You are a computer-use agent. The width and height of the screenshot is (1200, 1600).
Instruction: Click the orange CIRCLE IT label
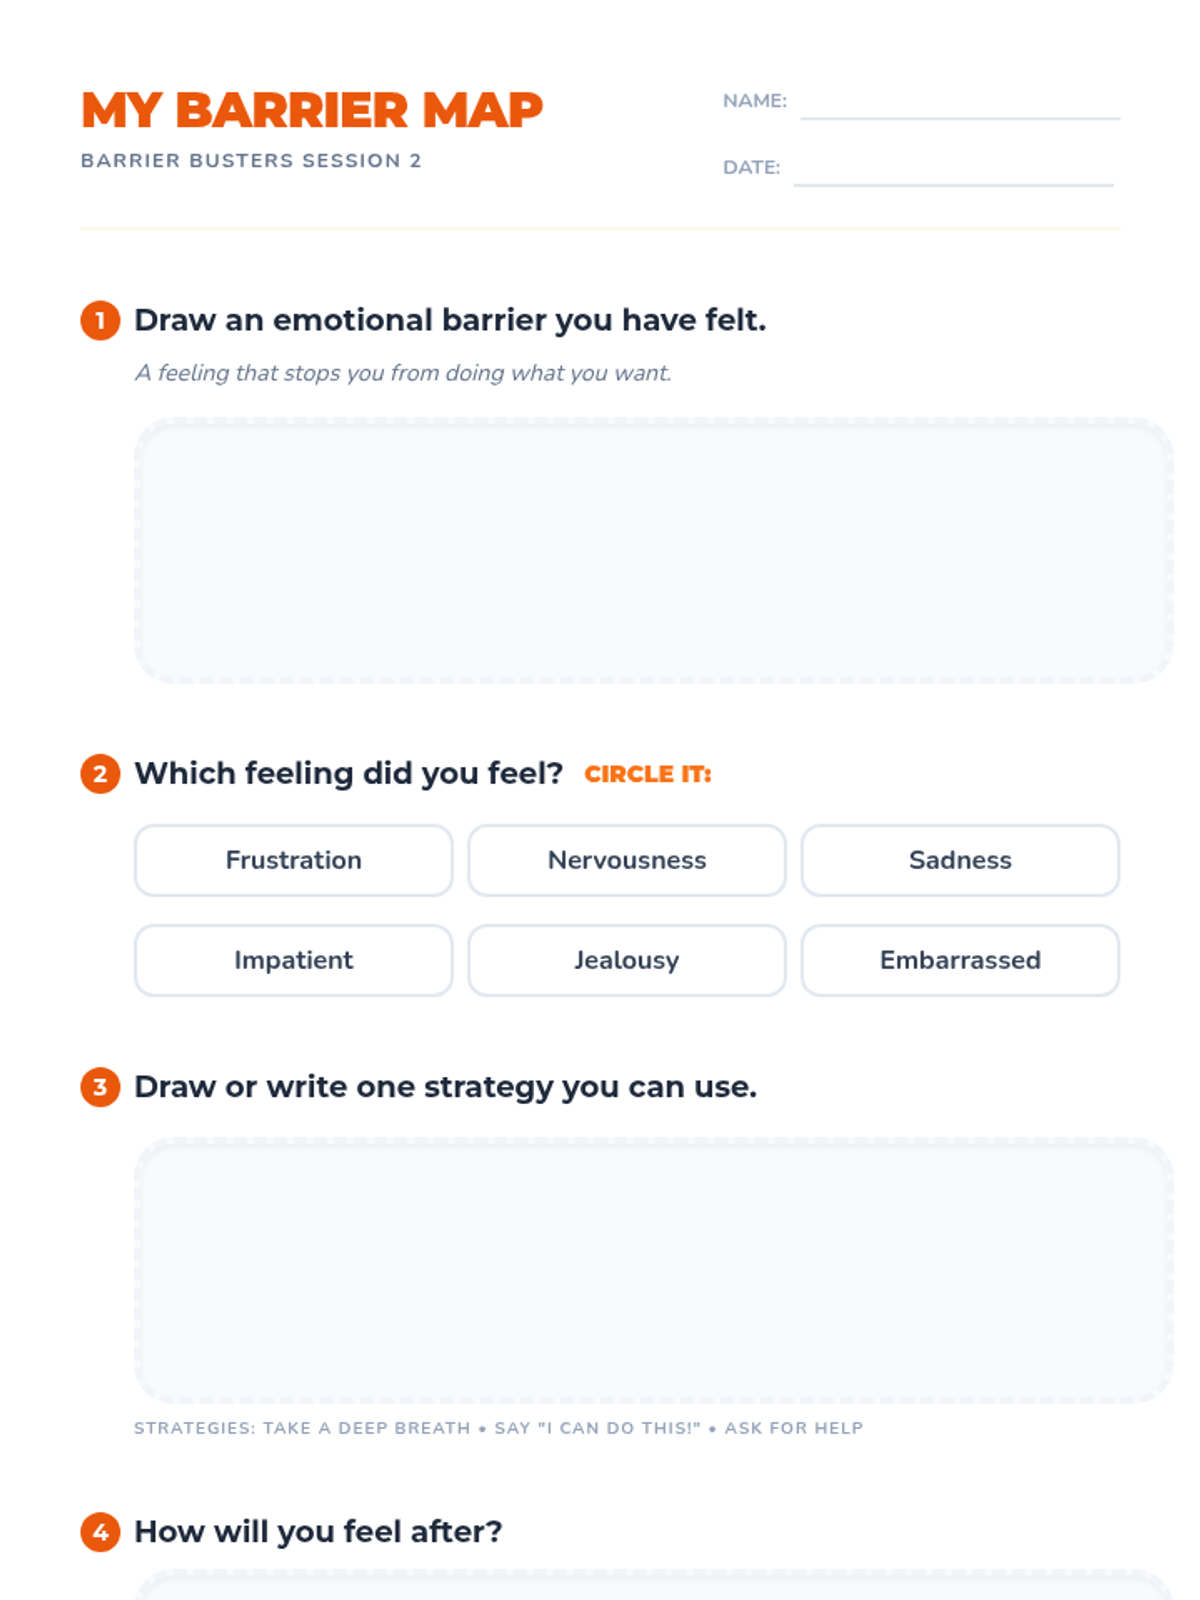point(648,775)
